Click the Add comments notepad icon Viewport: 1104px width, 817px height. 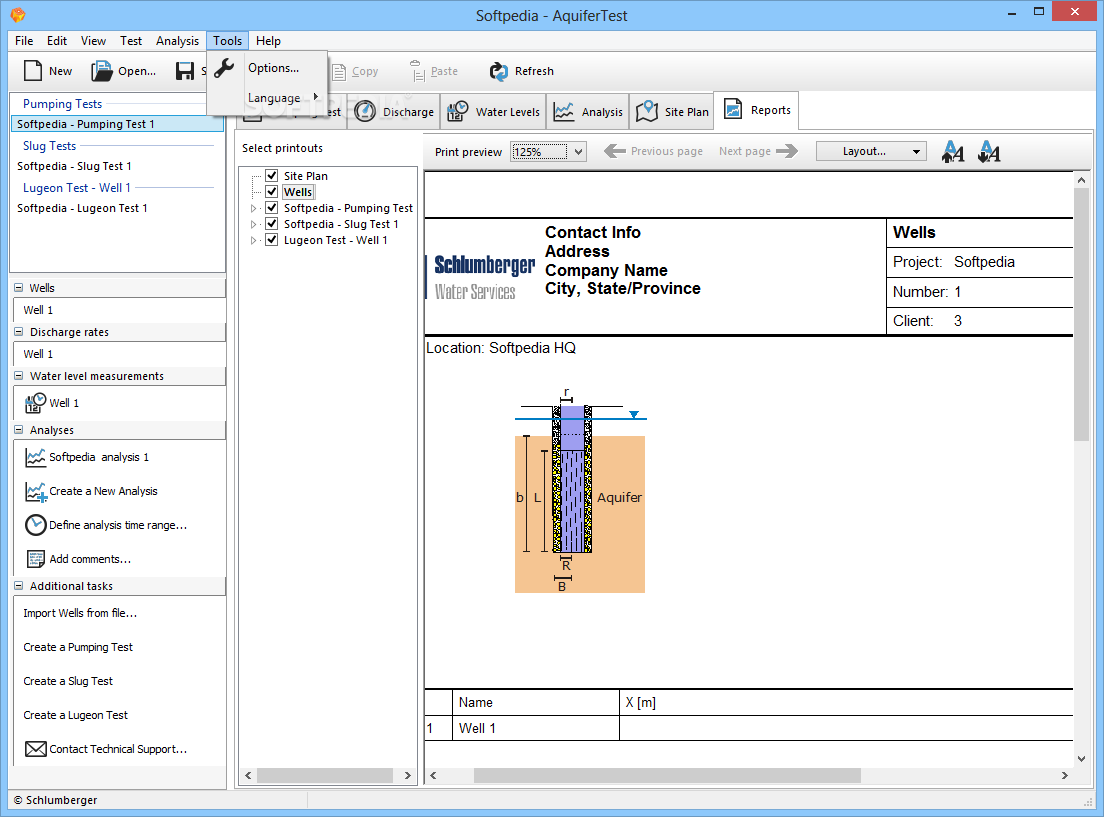click(x=35, y=559)
